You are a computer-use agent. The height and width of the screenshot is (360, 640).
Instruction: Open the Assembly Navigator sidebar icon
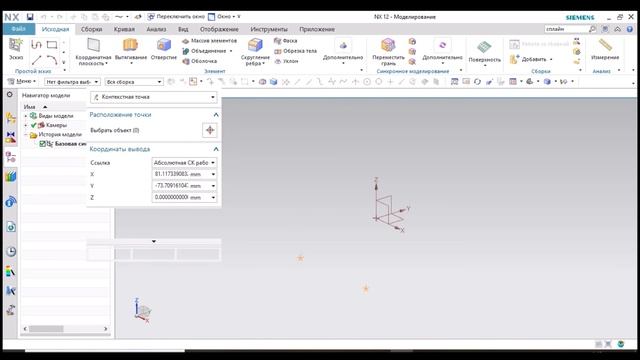pyautogui.click(x=11, y=118)
